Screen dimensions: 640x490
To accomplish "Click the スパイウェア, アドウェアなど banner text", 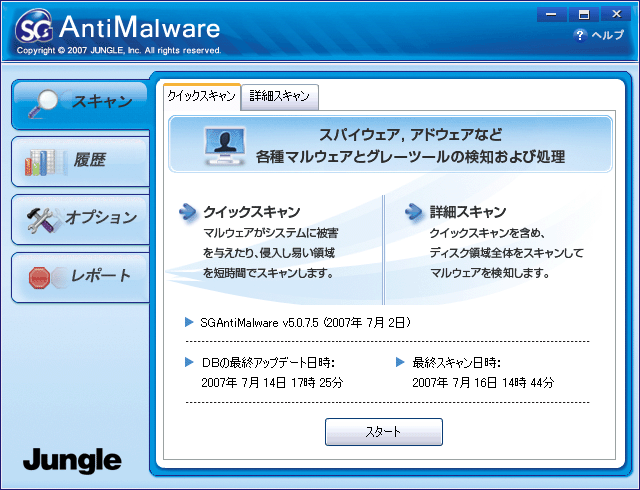I will (410, 134).
